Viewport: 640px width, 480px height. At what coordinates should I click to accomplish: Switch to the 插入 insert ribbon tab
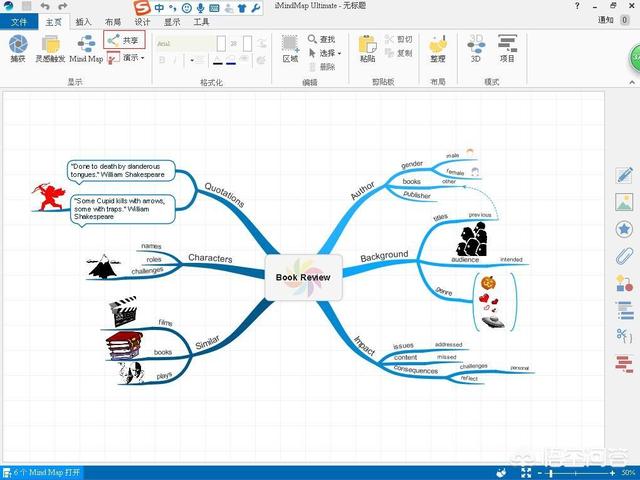84,21
